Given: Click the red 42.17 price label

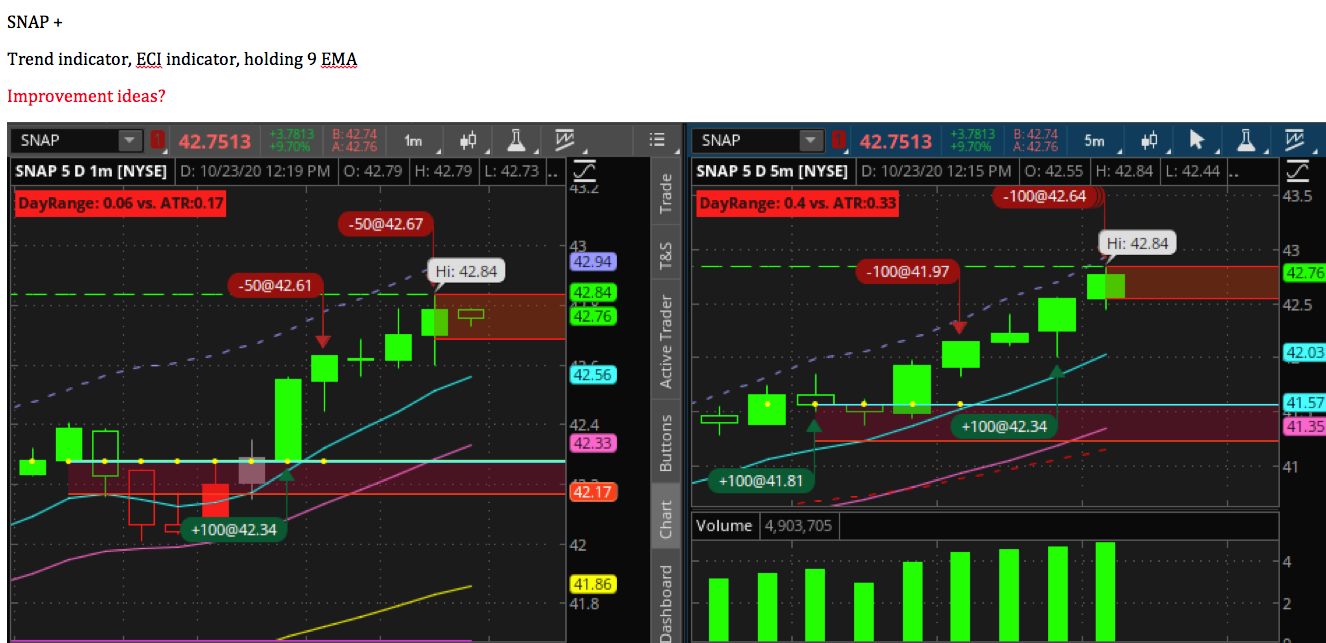Looking at the screenshot, I should pyautogui.click(x=593, y=492).
